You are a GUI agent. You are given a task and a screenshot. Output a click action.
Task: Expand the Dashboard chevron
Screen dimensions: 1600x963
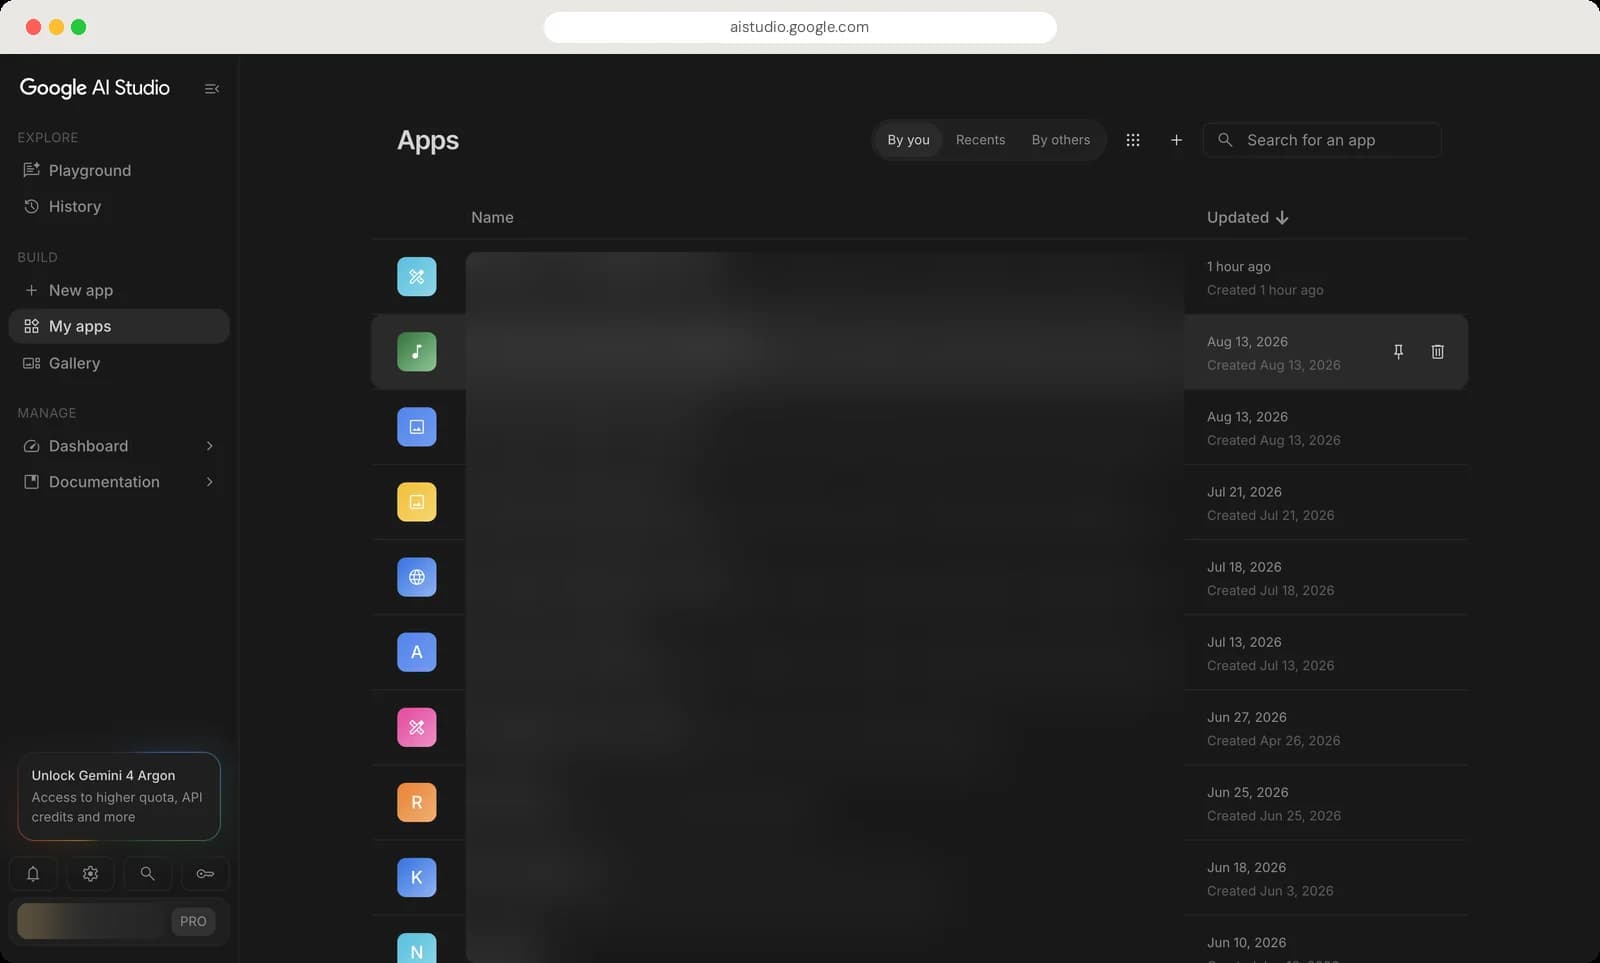[x=210, y=446]
